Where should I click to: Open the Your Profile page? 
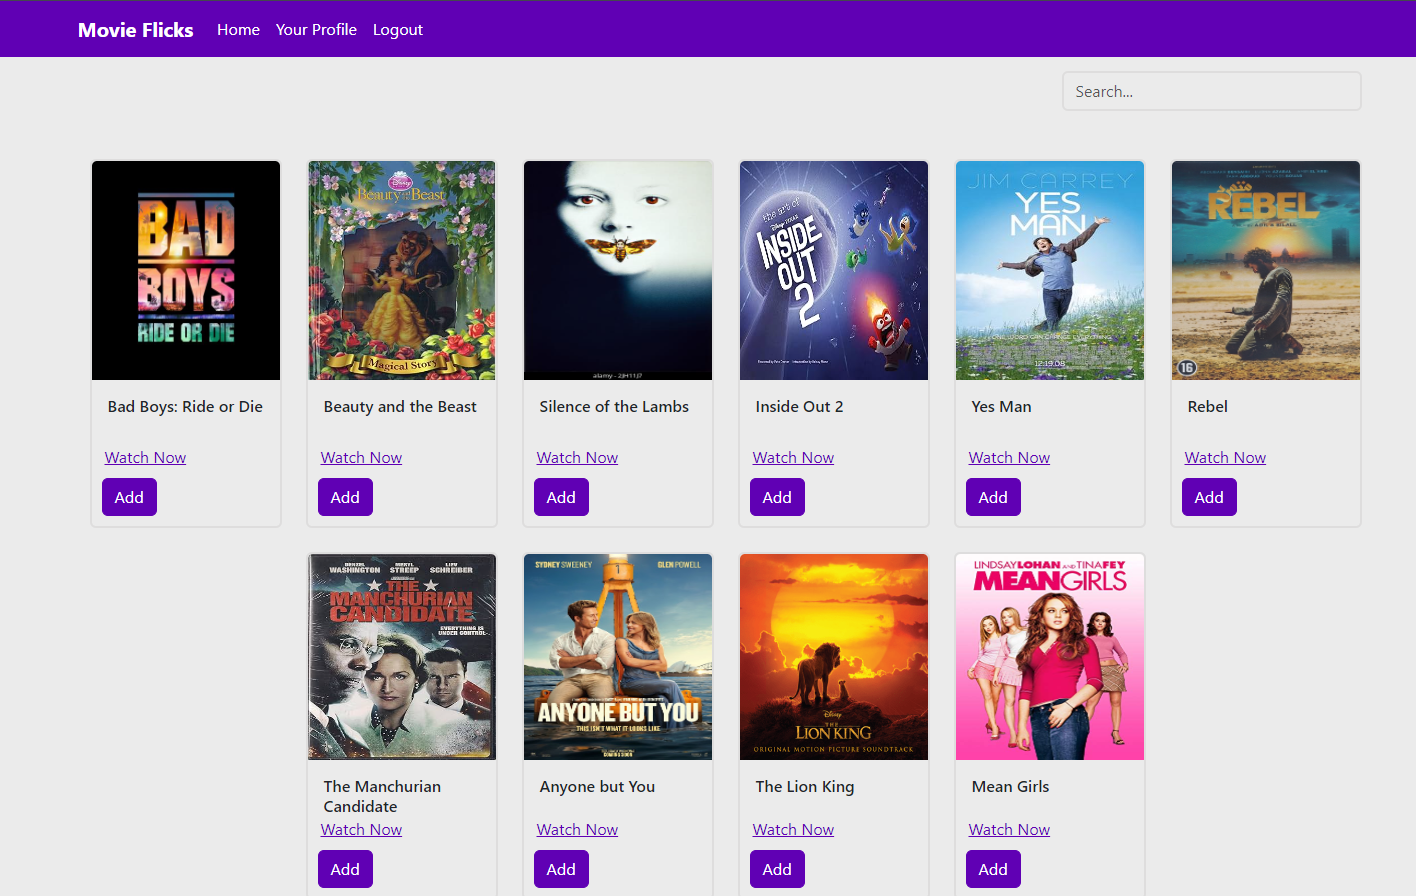coord(316,29)
